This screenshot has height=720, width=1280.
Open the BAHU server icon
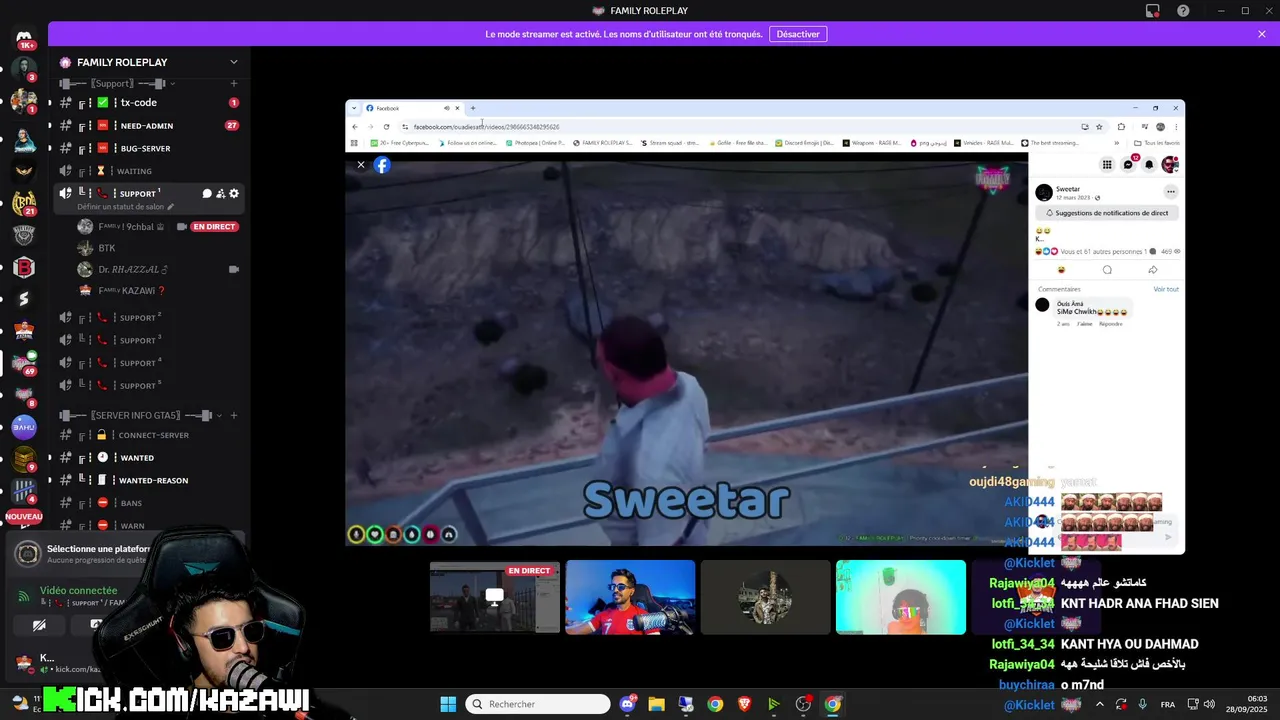(24, 427)
